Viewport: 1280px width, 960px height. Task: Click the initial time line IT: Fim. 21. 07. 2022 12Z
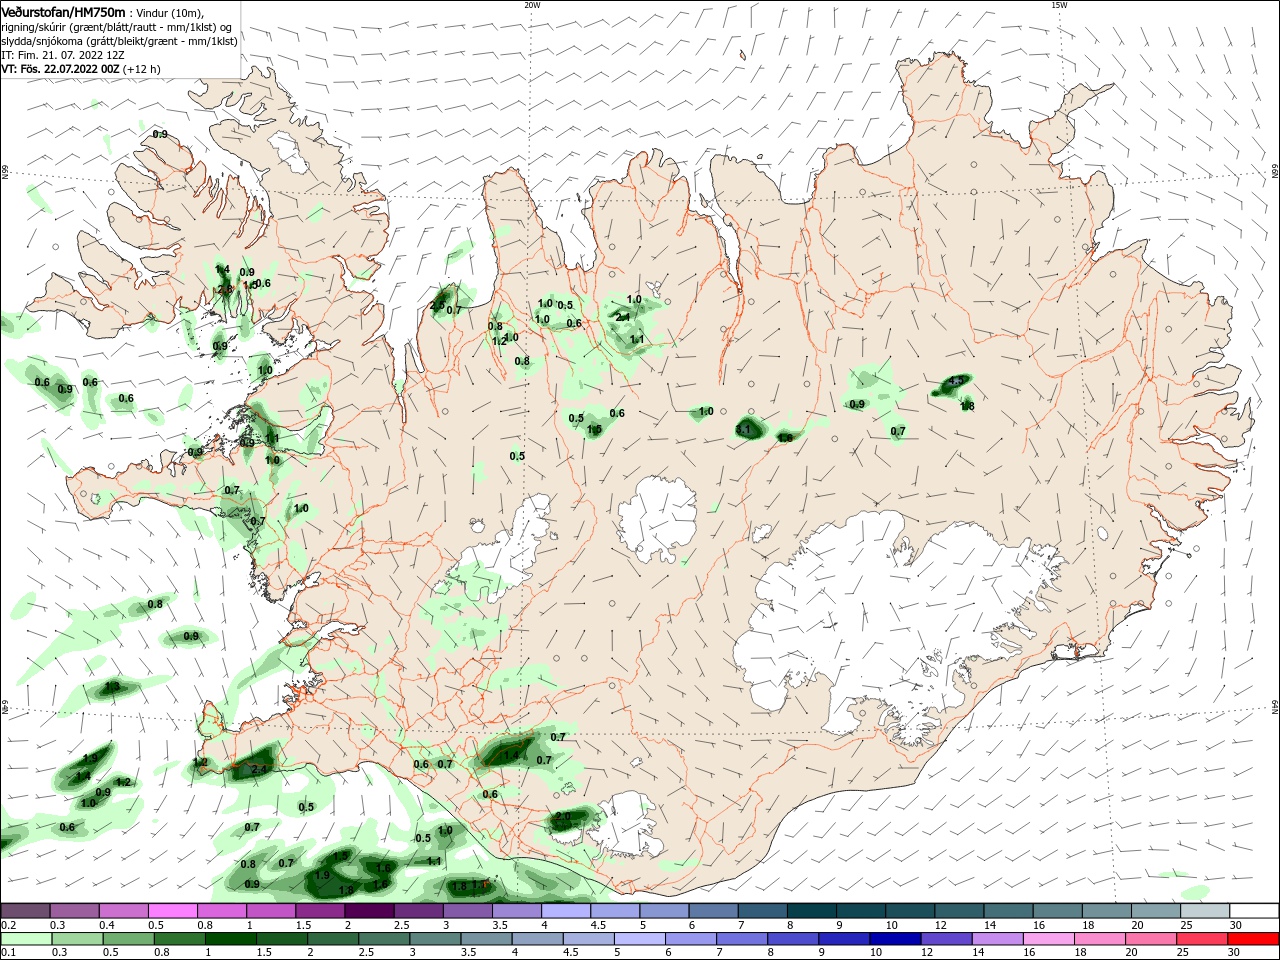(x=62, y=55)
